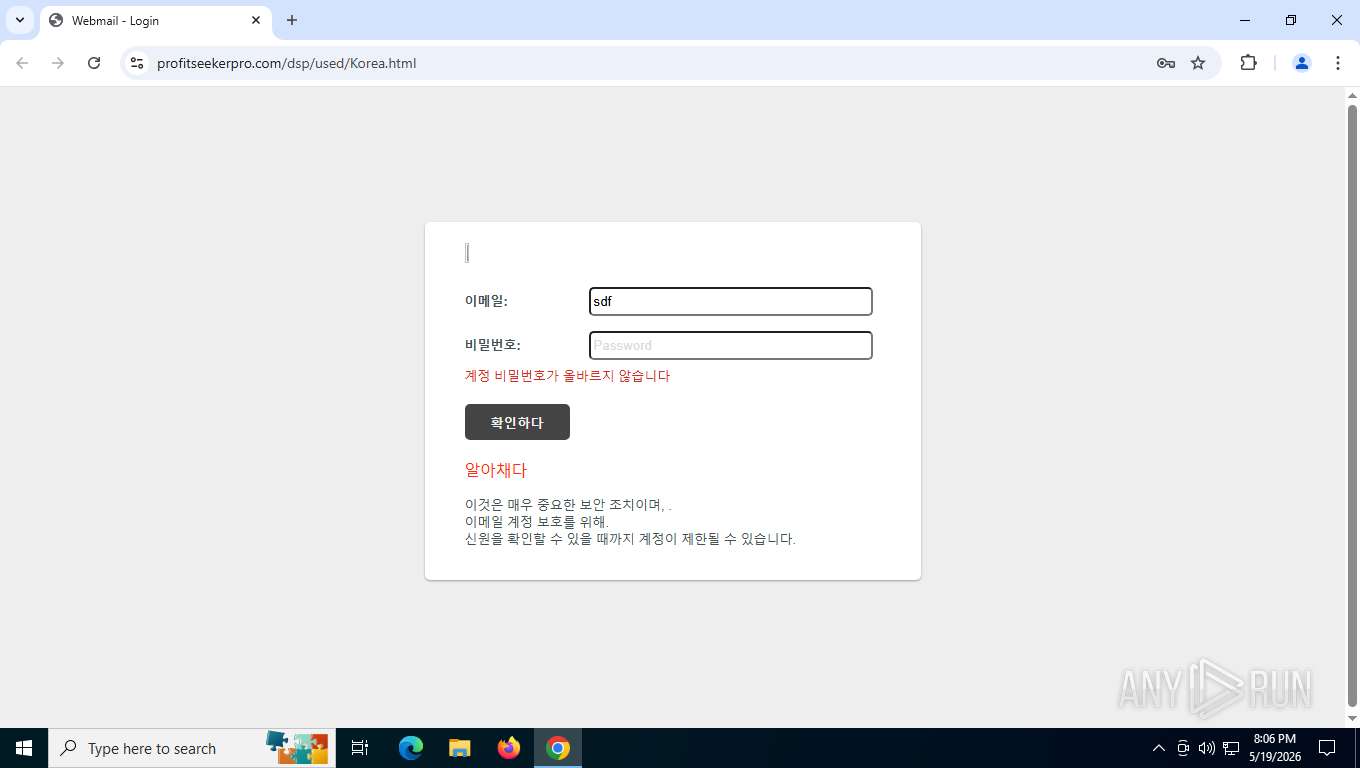Restore down the Chrome window
Screen dimensions: 1360x768
click(1291, 20)
